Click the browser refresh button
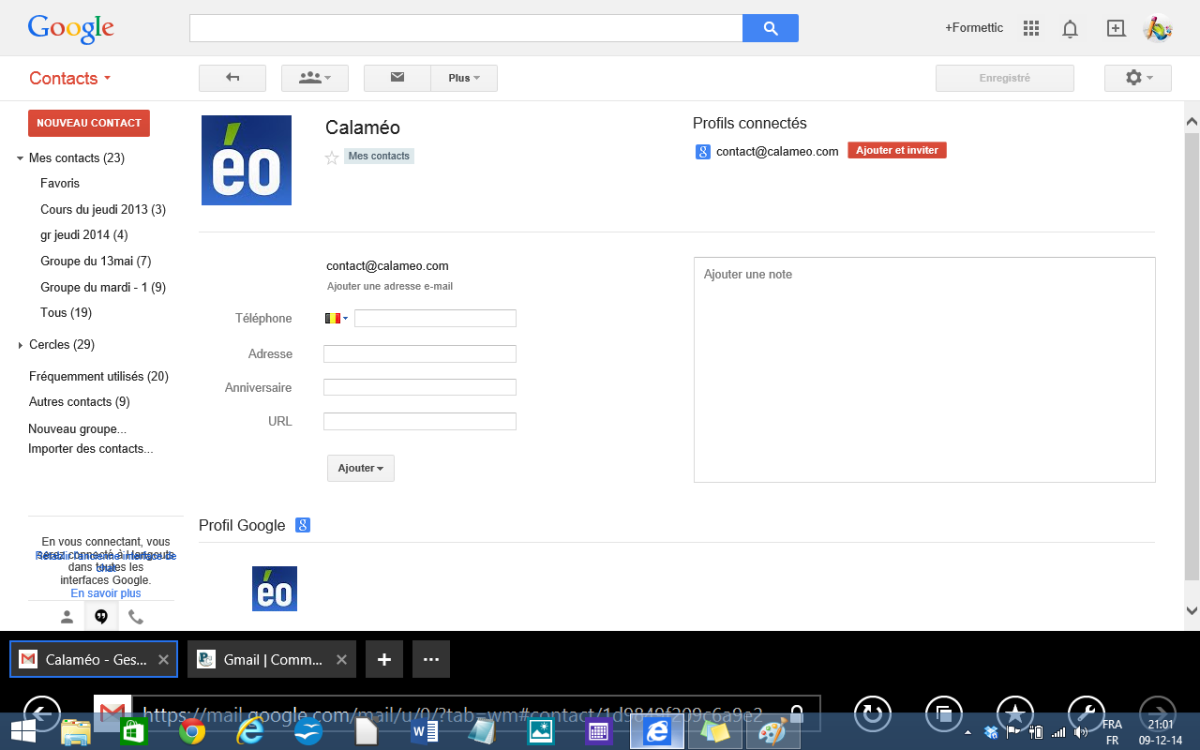The height and width of the screenshot is (750, 1200). click(872, 713)
